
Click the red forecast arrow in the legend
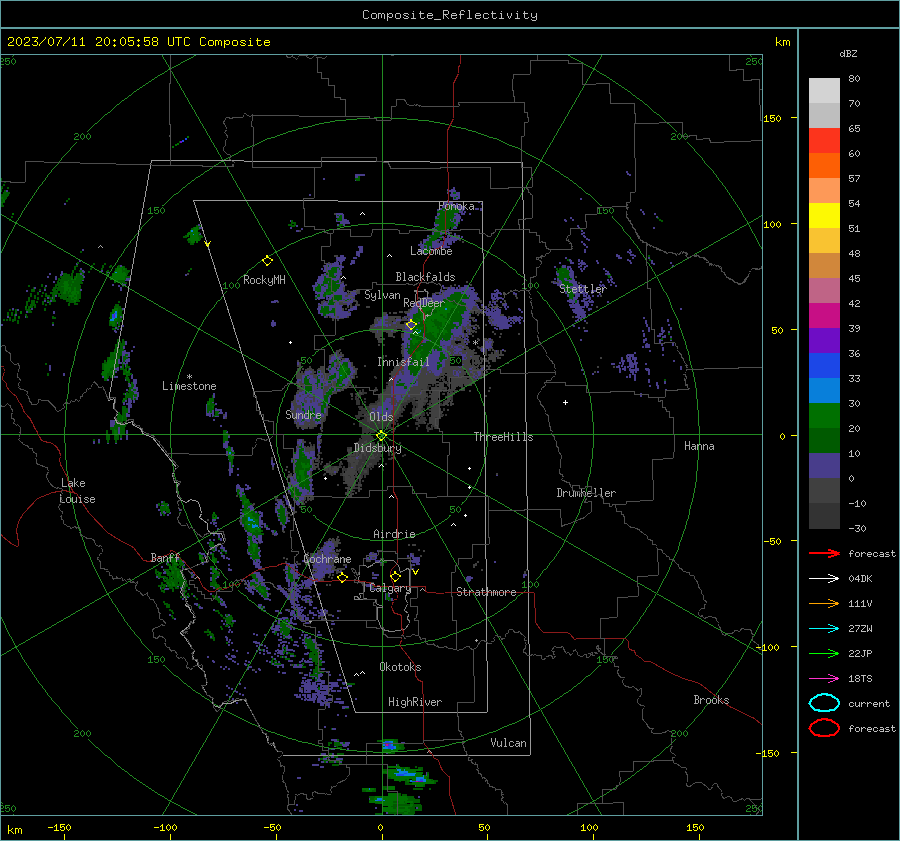pos(824,553)
